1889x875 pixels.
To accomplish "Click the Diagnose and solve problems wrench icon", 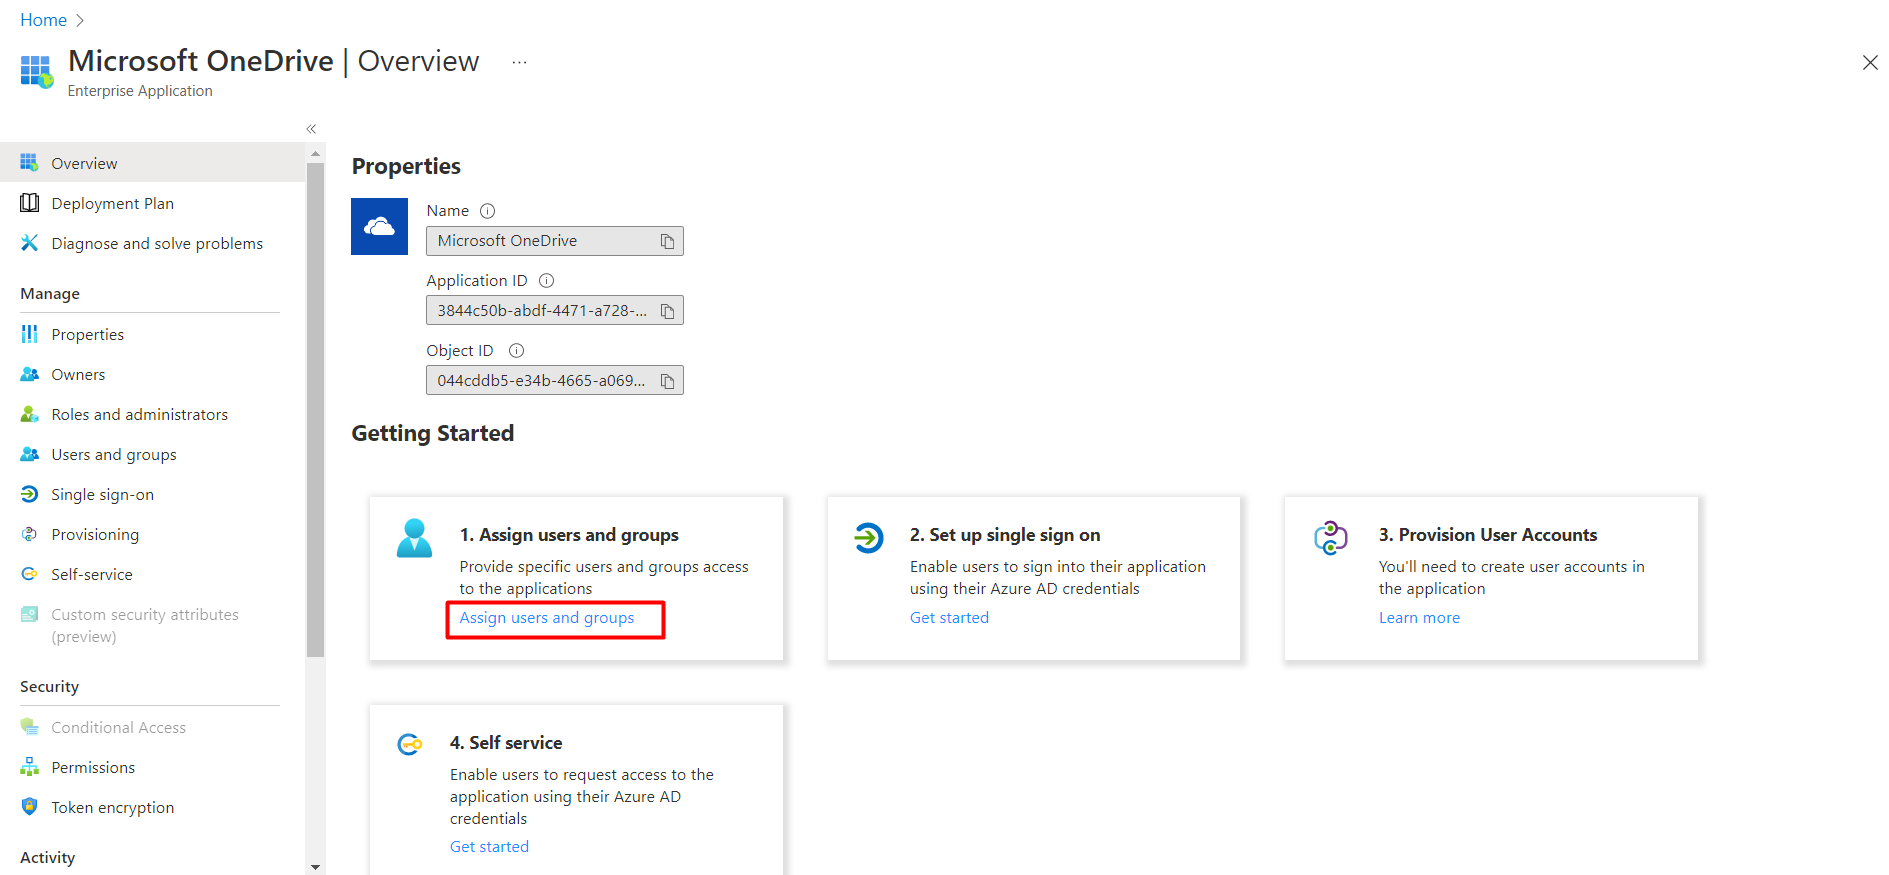I will (x=29, y=243).
